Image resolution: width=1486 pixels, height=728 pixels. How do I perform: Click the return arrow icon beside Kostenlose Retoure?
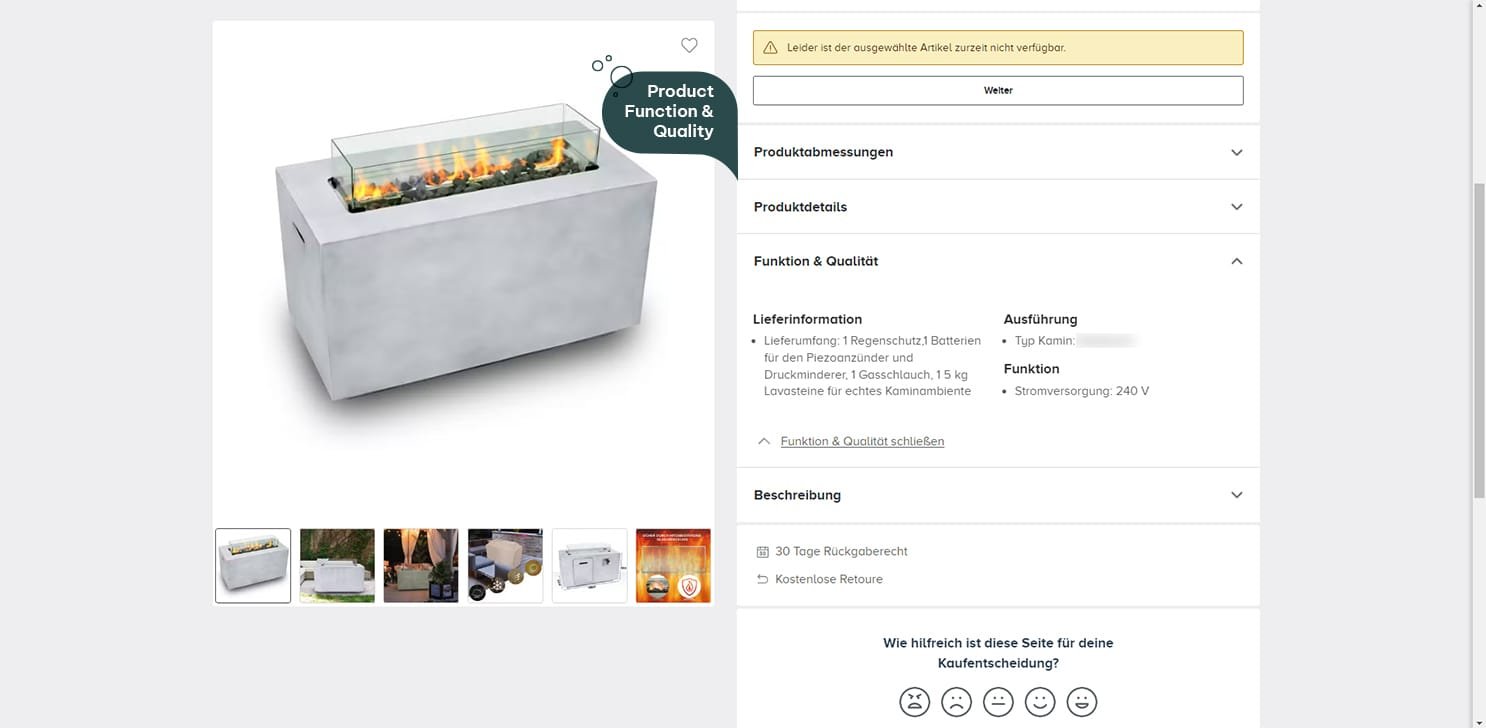[763, 579]
